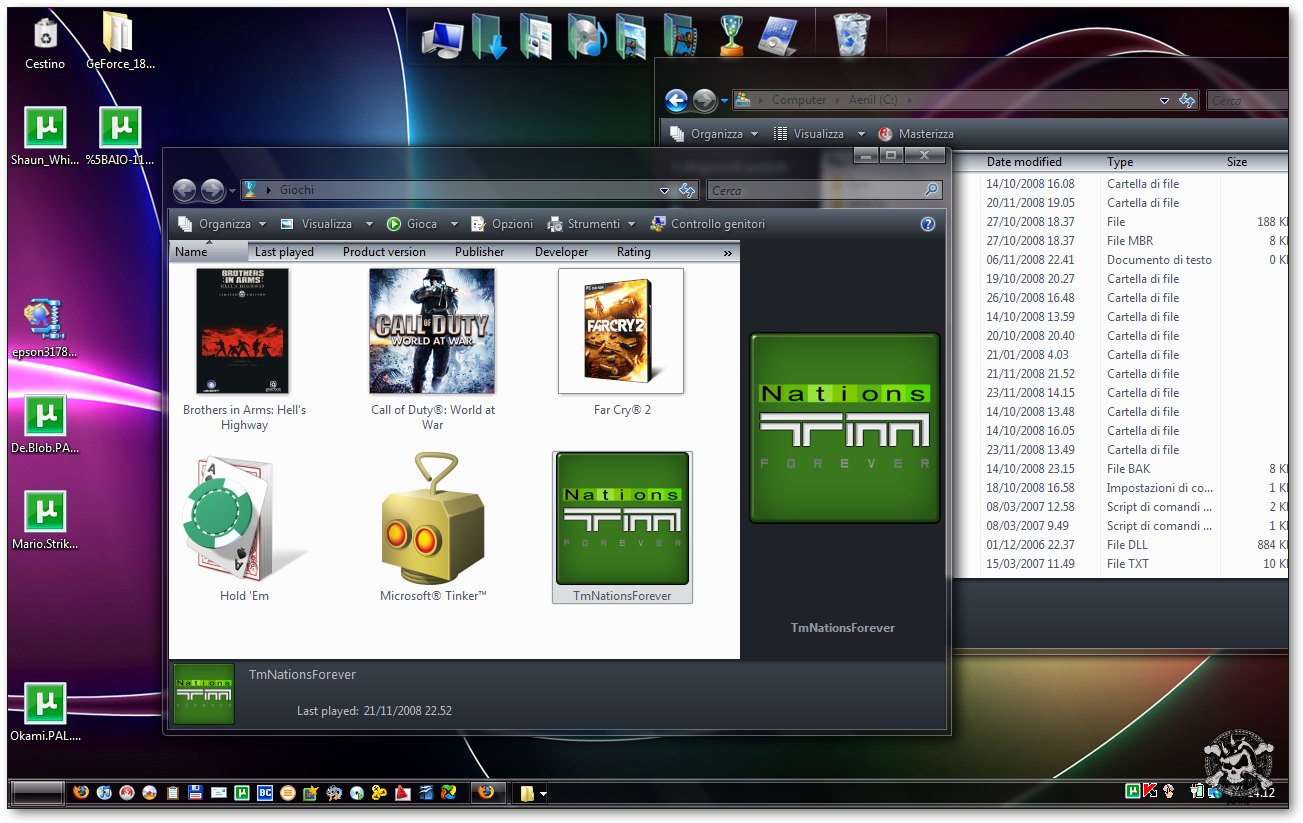Select the Microsoft Tinker game
The height and width of the screenshot is (823, 1303).
point(432,527)
